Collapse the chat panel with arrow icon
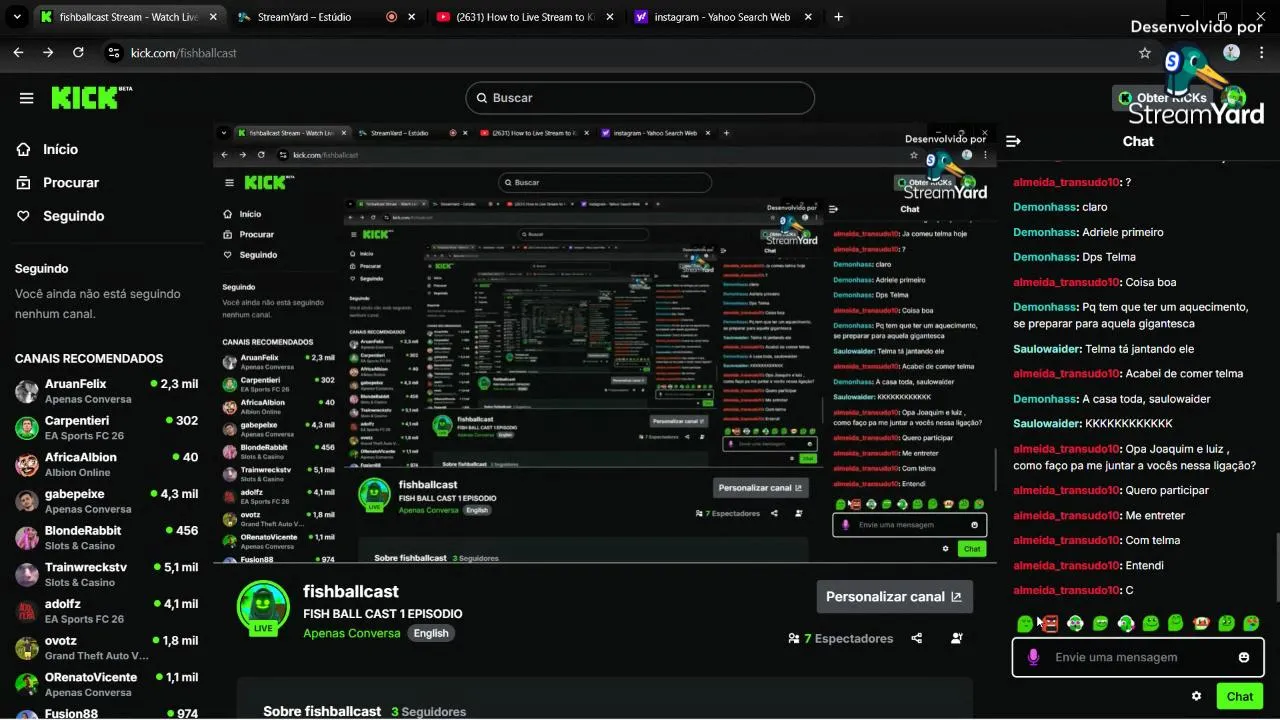Viewport: 1280px width, 720px height. (1013, 141)
